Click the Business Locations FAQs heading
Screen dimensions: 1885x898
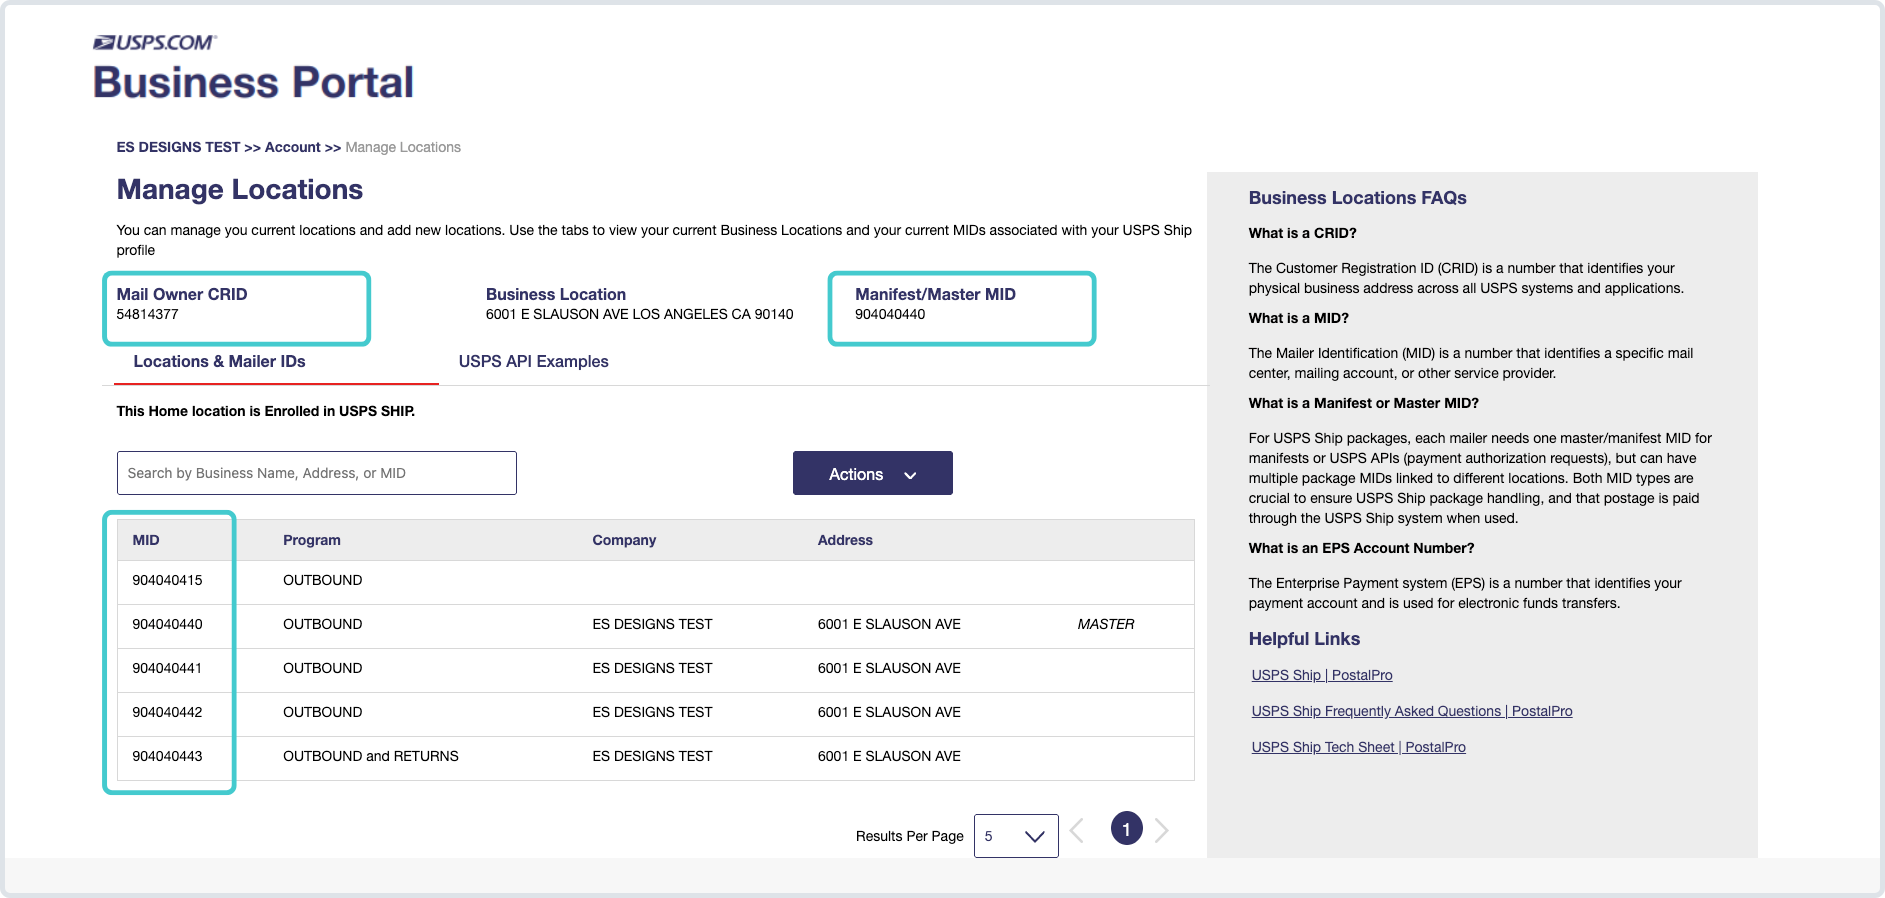pyautogui.click(x=1357, y=198)
